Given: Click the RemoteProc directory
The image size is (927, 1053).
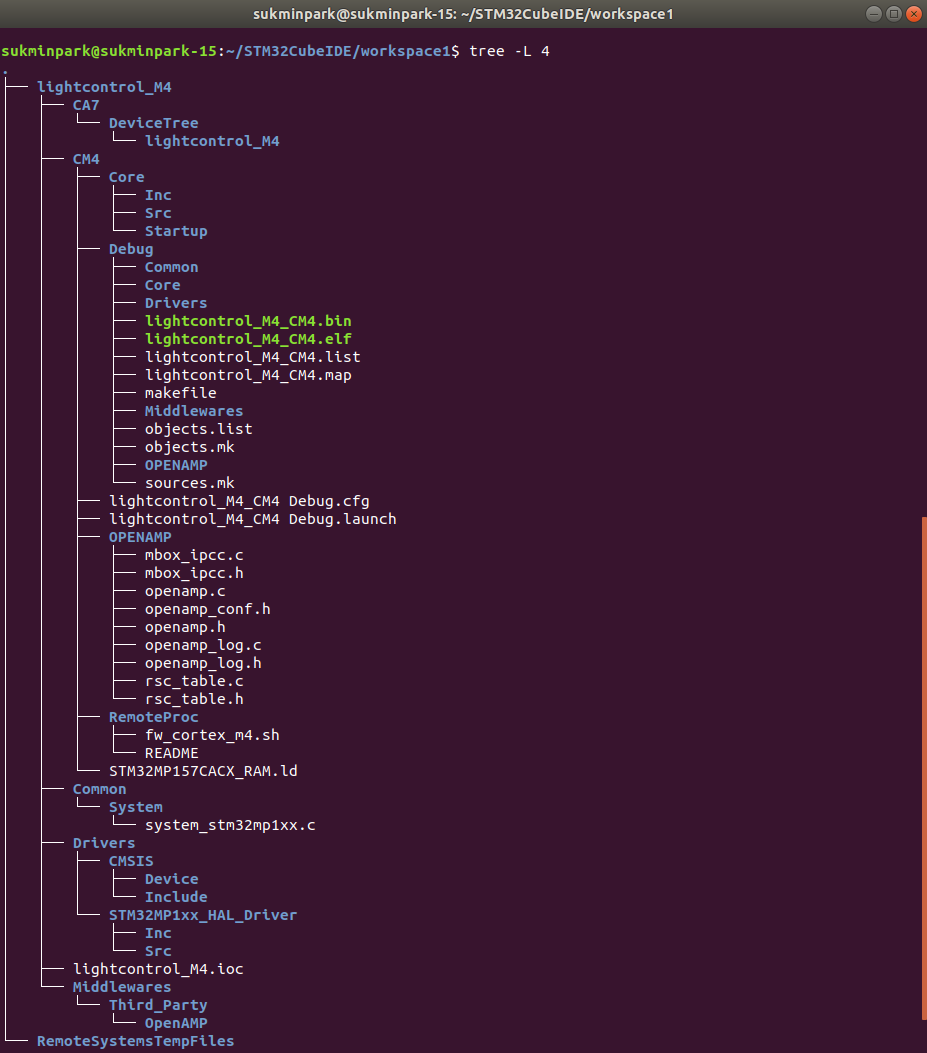Looking at the screenshot, I should 154,717.
